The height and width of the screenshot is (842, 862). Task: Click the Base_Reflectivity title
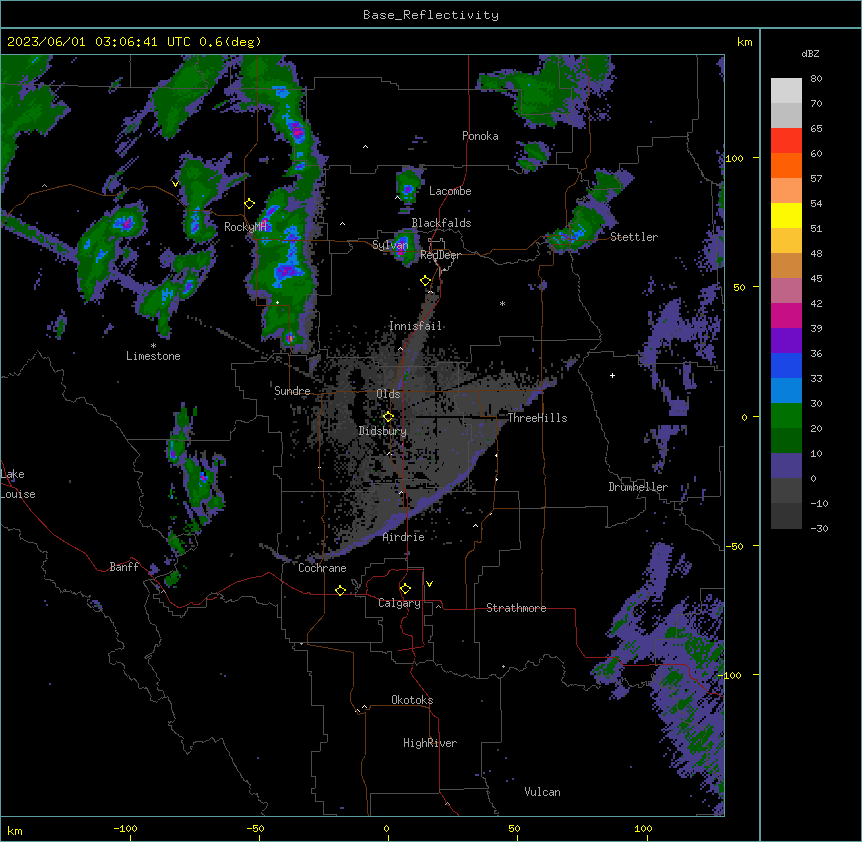[431, 15]
